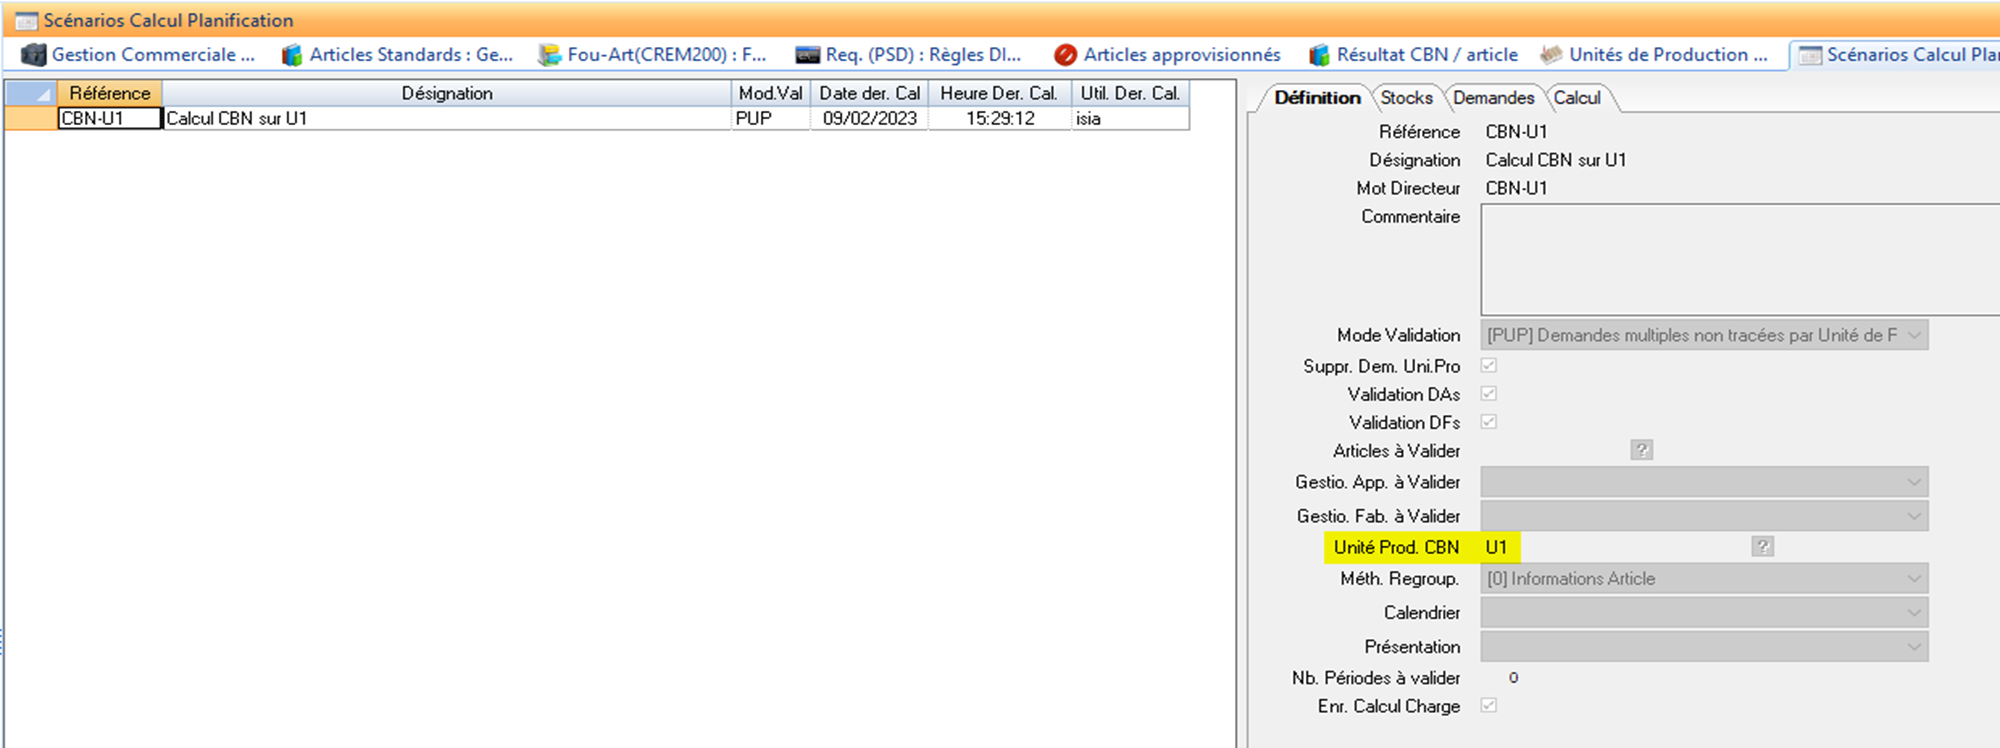
Task: Switch to the Stocks tab
Action: (x=1406, y=98)
